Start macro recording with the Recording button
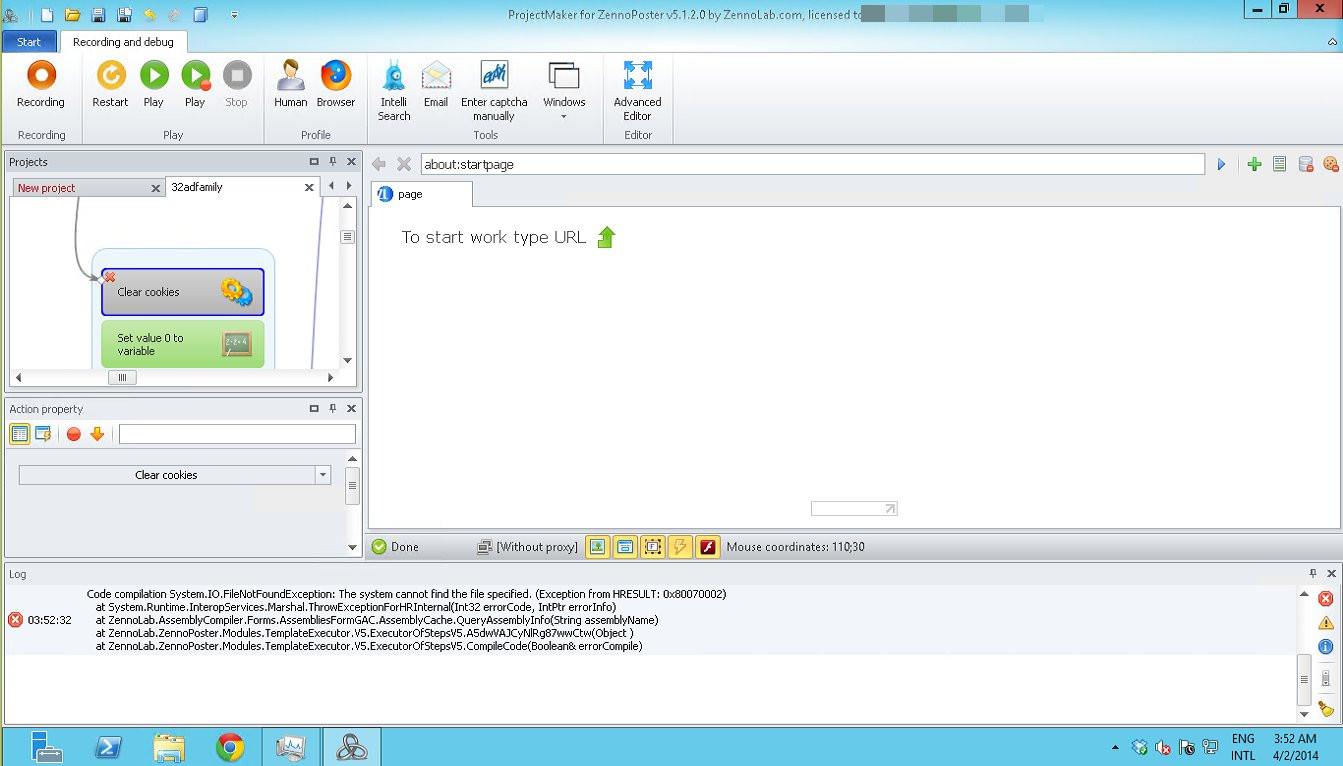The height and width of the screenshot is (766, 1343). coord(41,84)
